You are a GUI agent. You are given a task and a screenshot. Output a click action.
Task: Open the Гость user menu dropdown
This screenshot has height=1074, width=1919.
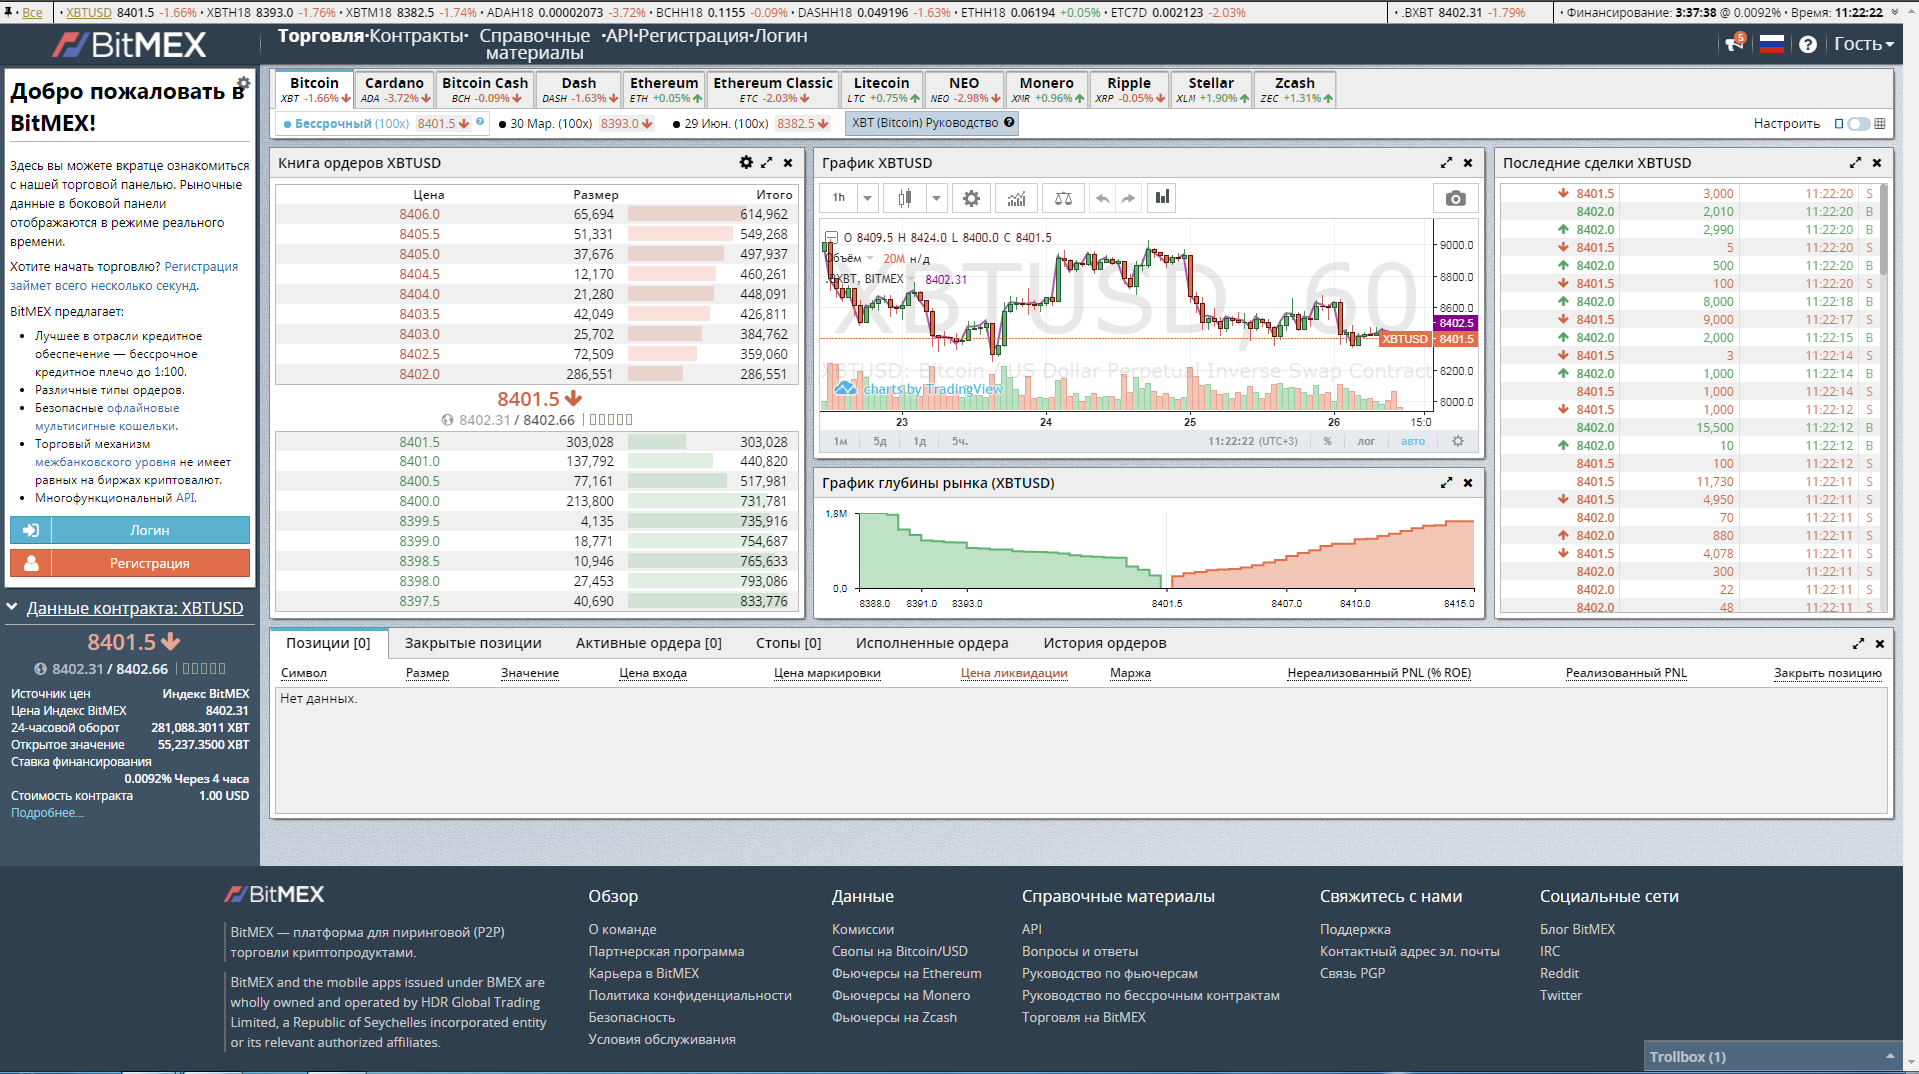(1863, 44)
